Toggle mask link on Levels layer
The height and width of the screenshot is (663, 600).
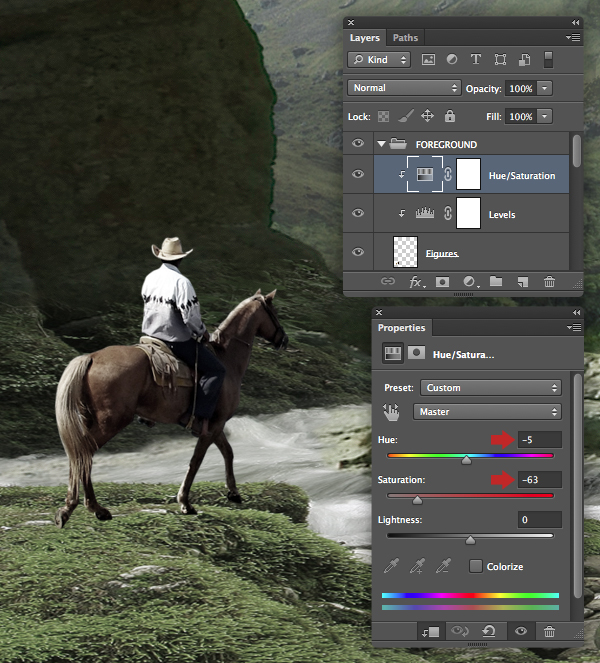click(x=448, y=213)
